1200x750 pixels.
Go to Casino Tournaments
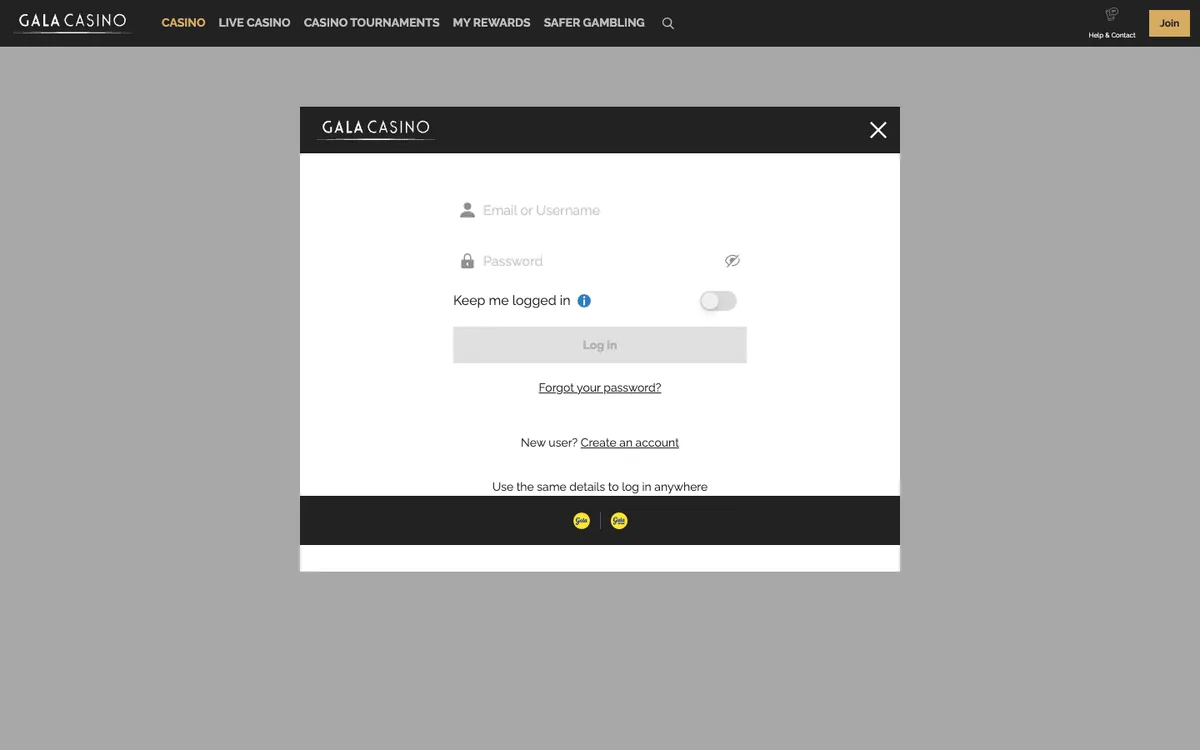point(371,23)
